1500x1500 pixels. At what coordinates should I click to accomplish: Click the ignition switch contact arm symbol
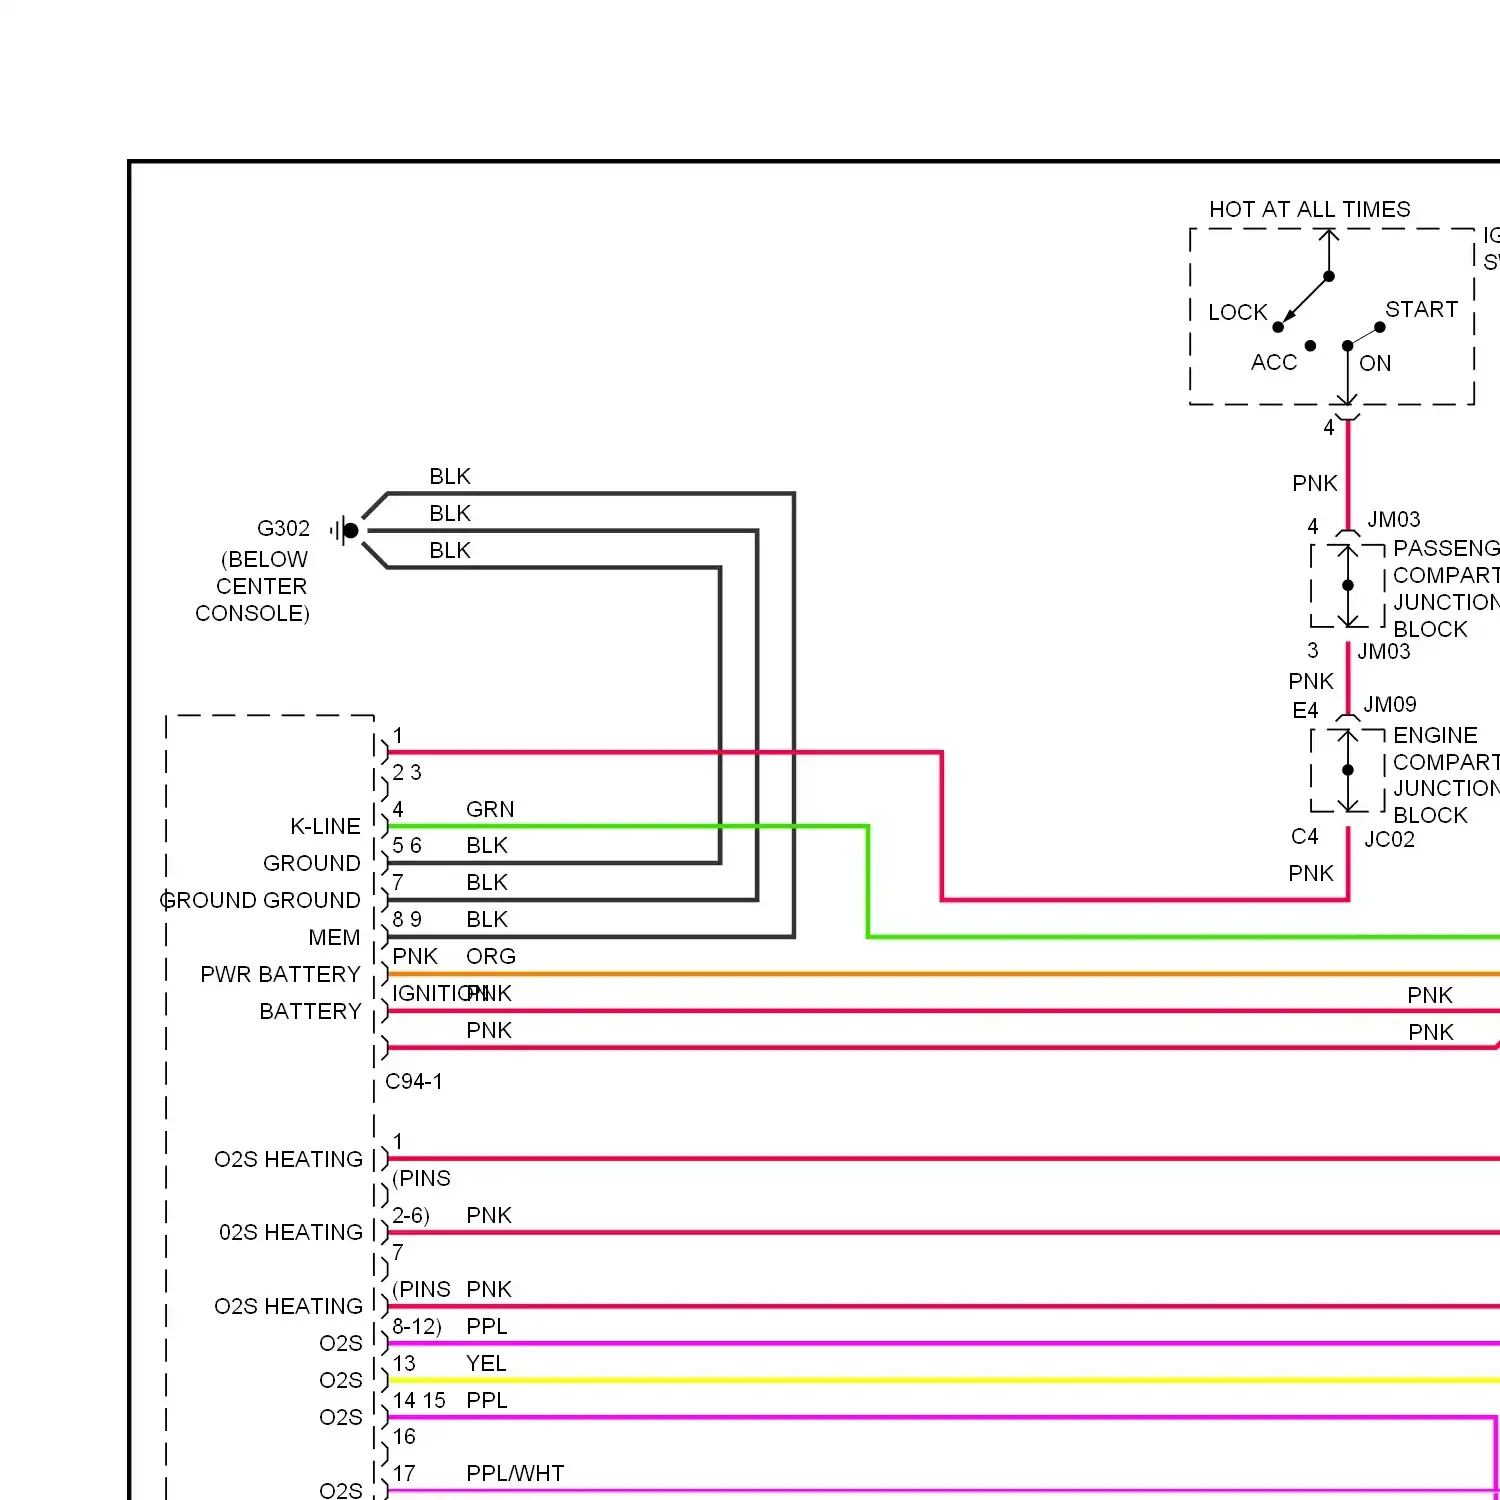(1303, 301)
